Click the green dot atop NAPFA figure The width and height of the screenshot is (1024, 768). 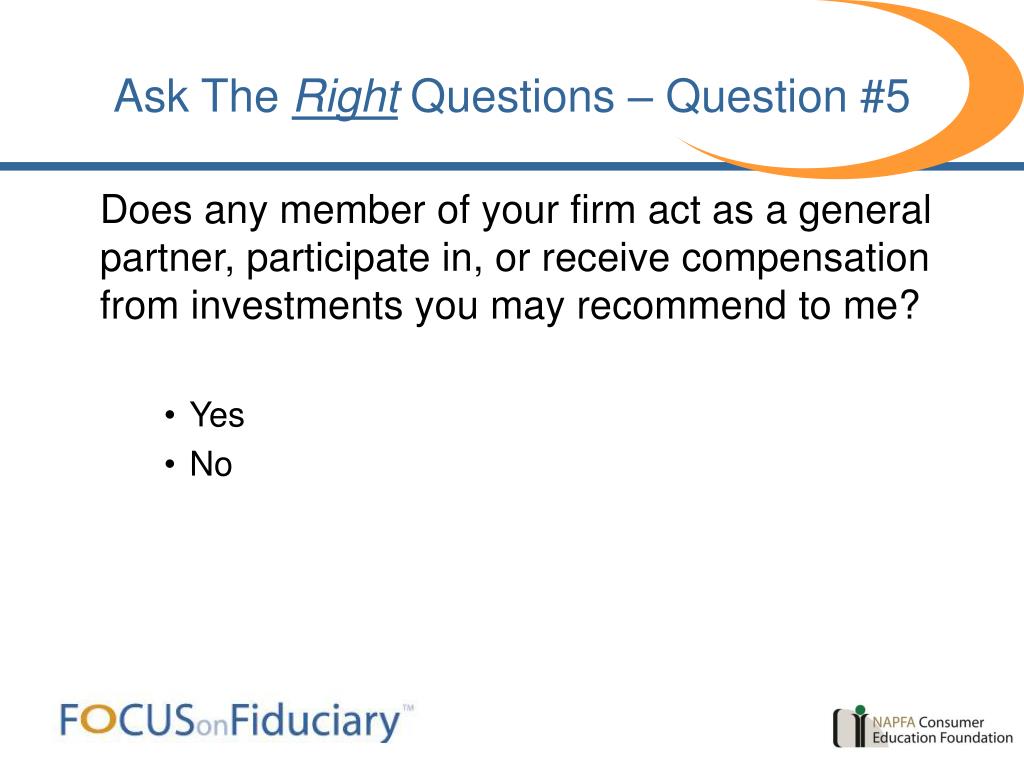860,710
